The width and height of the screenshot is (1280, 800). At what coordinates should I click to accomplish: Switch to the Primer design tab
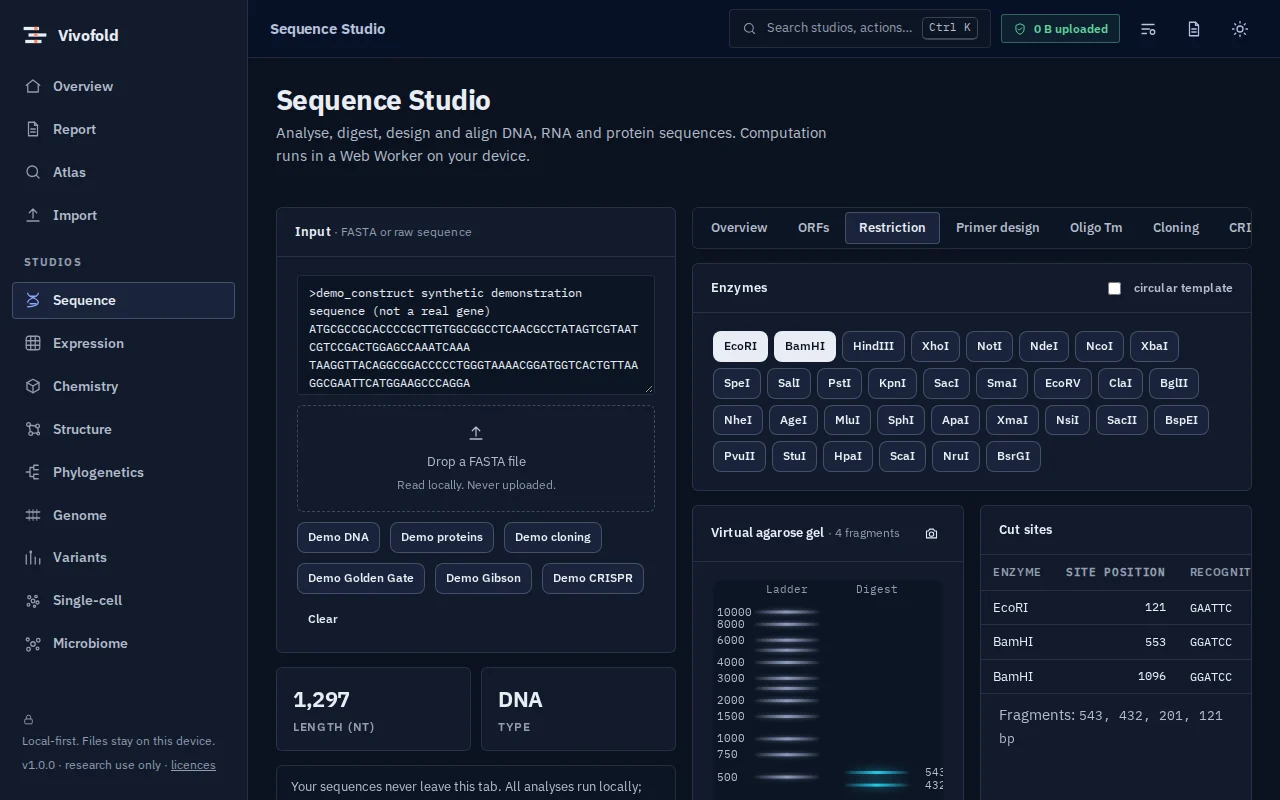click(x=997, y=228)
